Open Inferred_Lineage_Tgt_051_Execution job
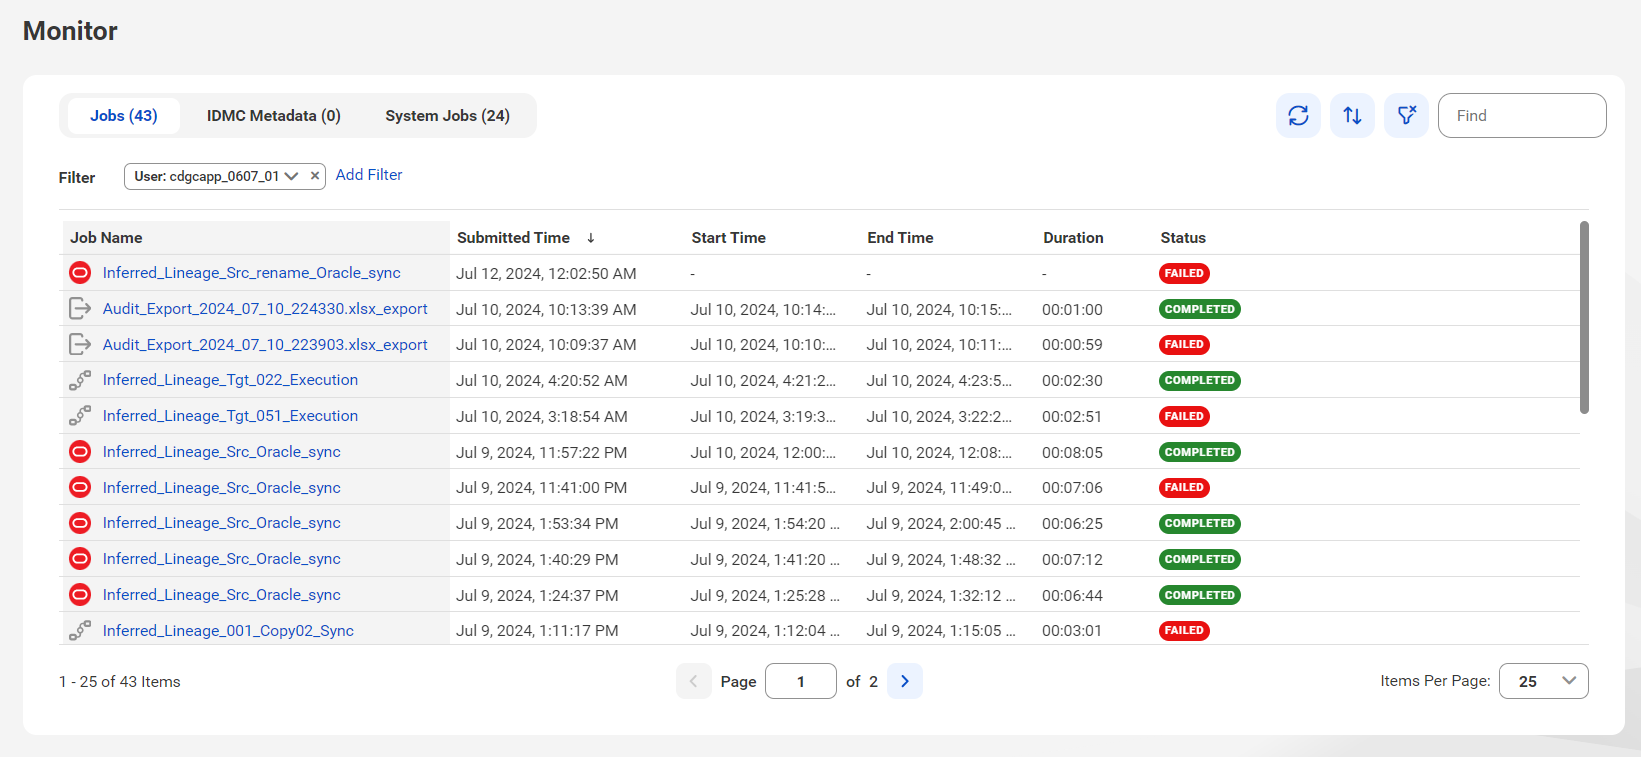Screen dimensions: 1641x757 (230, 416)
